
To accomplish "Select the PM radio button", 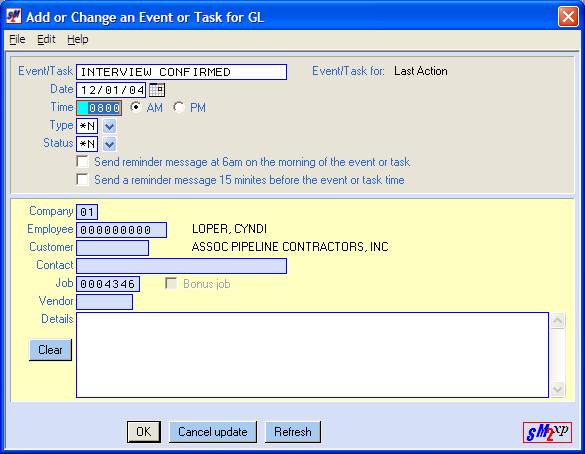I will click(179, 107).
